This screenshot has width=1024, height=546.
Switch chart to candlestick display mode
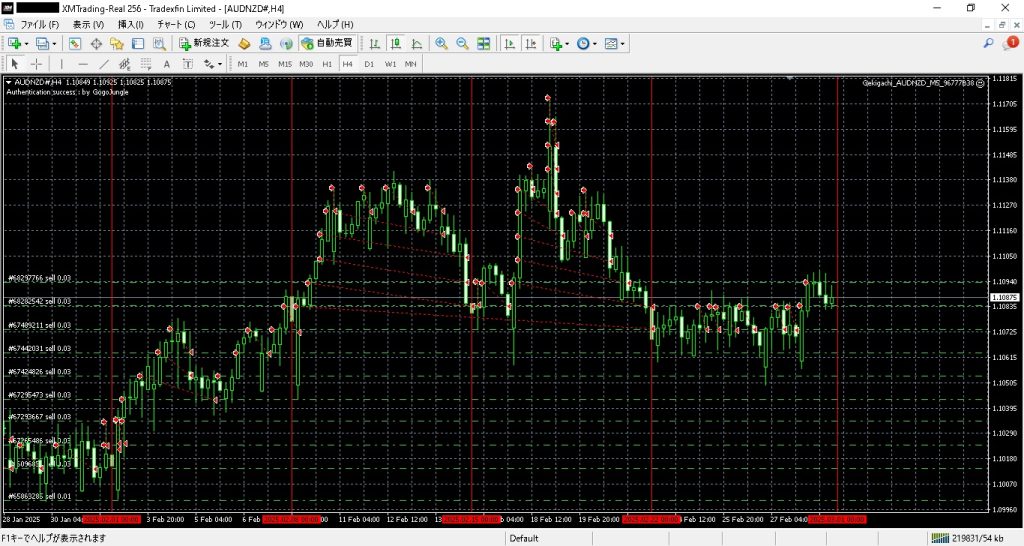click(x=396, y=44)
